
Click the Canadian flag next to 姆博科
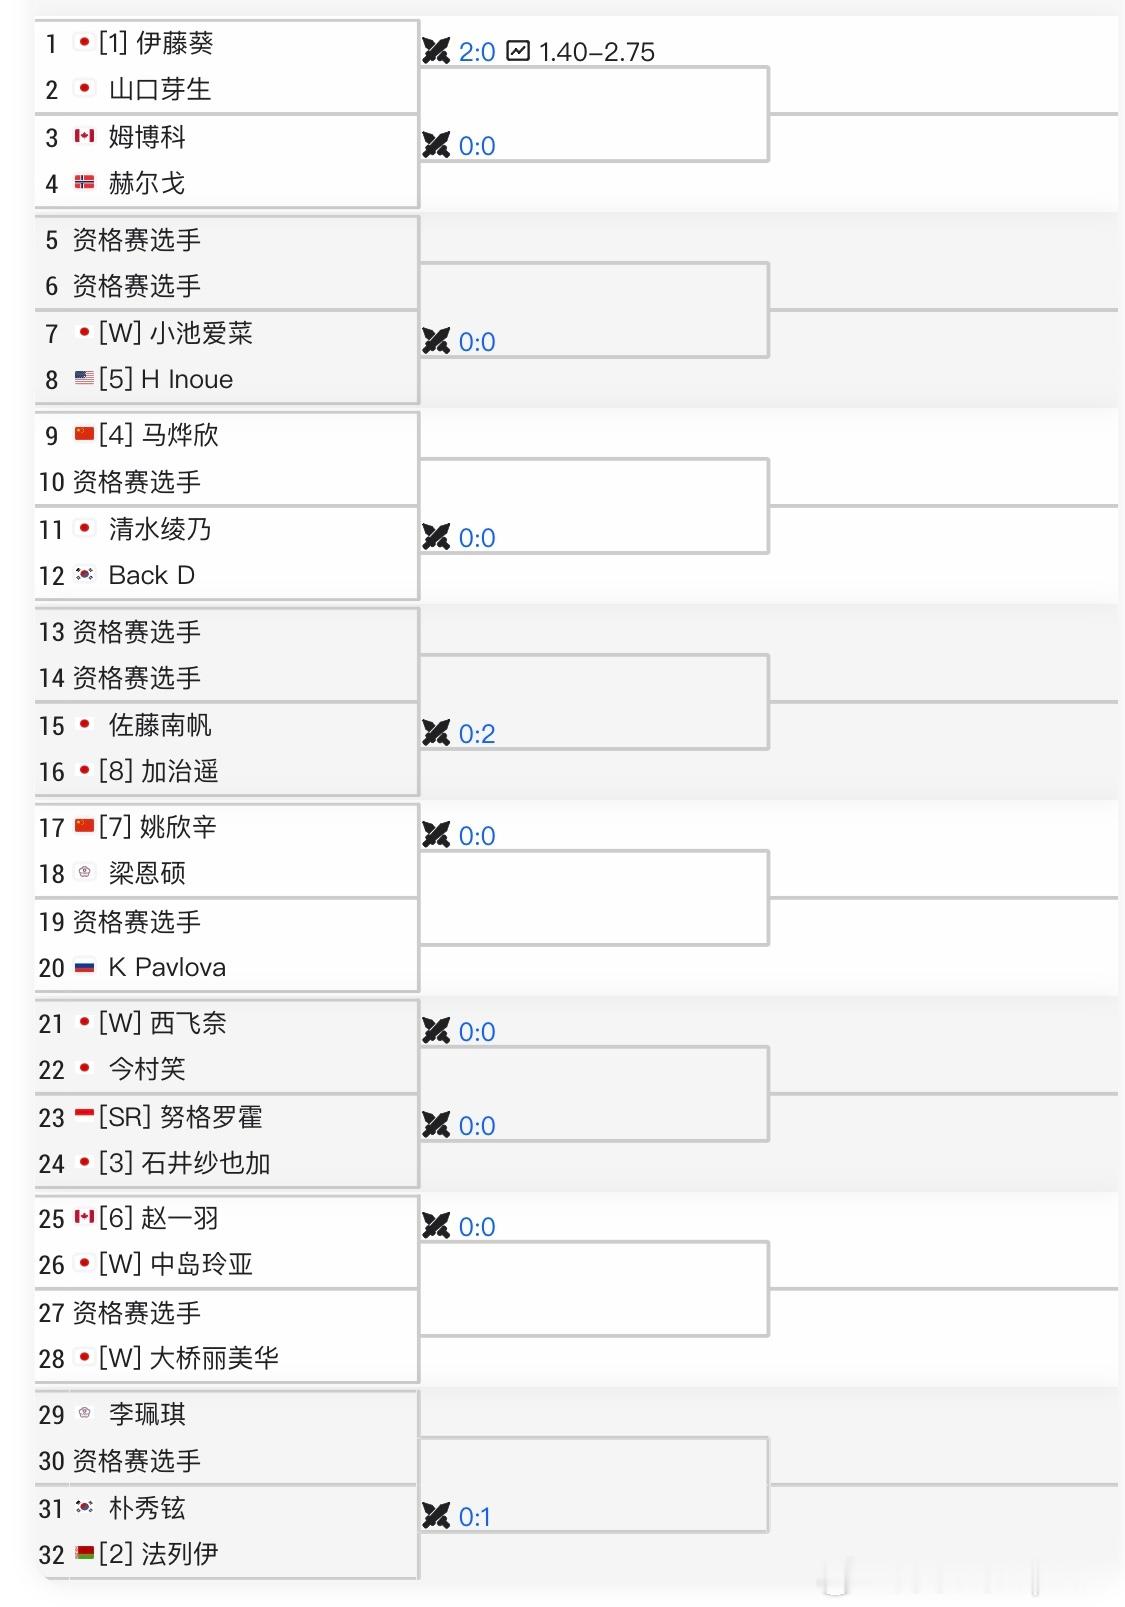(85, 136)
